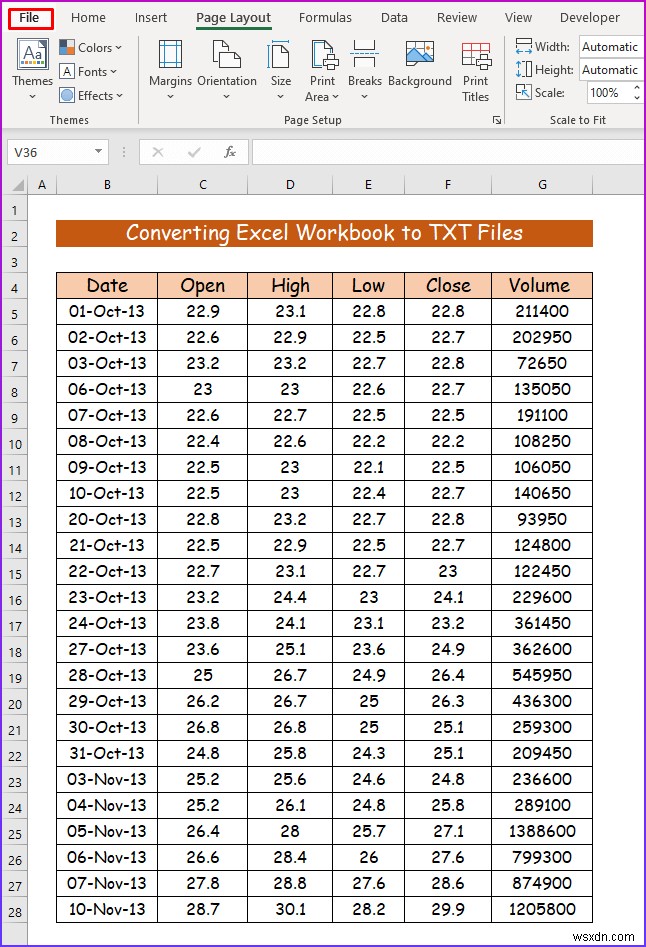Open theme Fonts dropdown

pyautogui.click(x=88, y=71)
